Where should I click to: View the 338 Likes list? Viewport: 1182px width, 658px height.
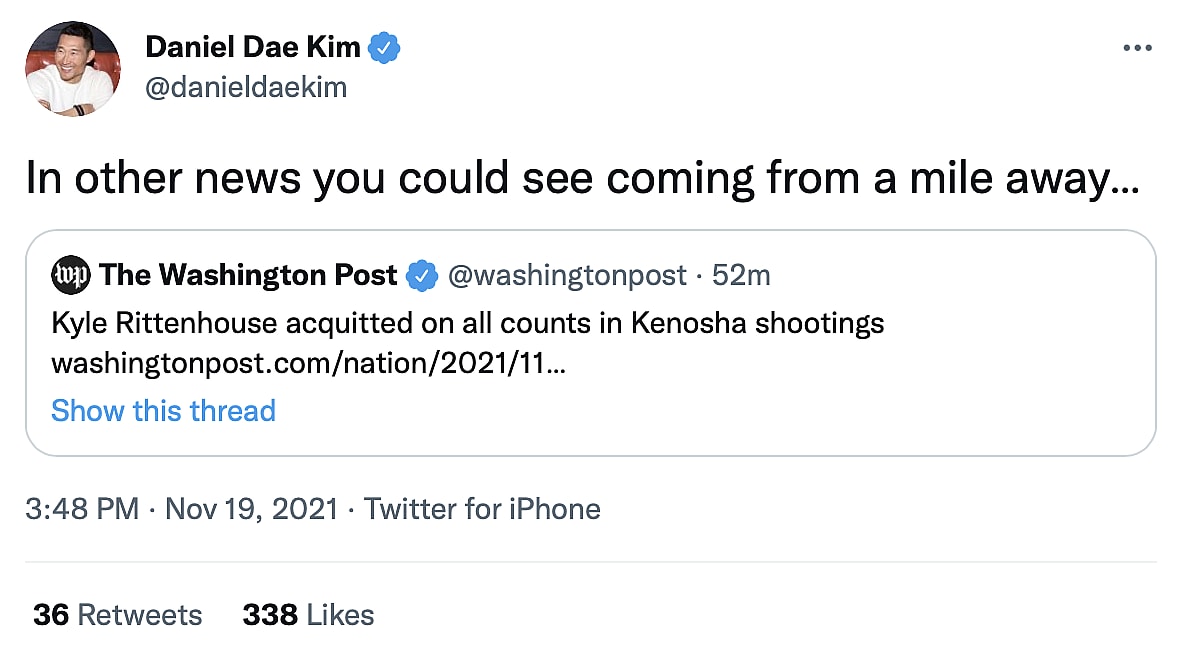(308, 615)
